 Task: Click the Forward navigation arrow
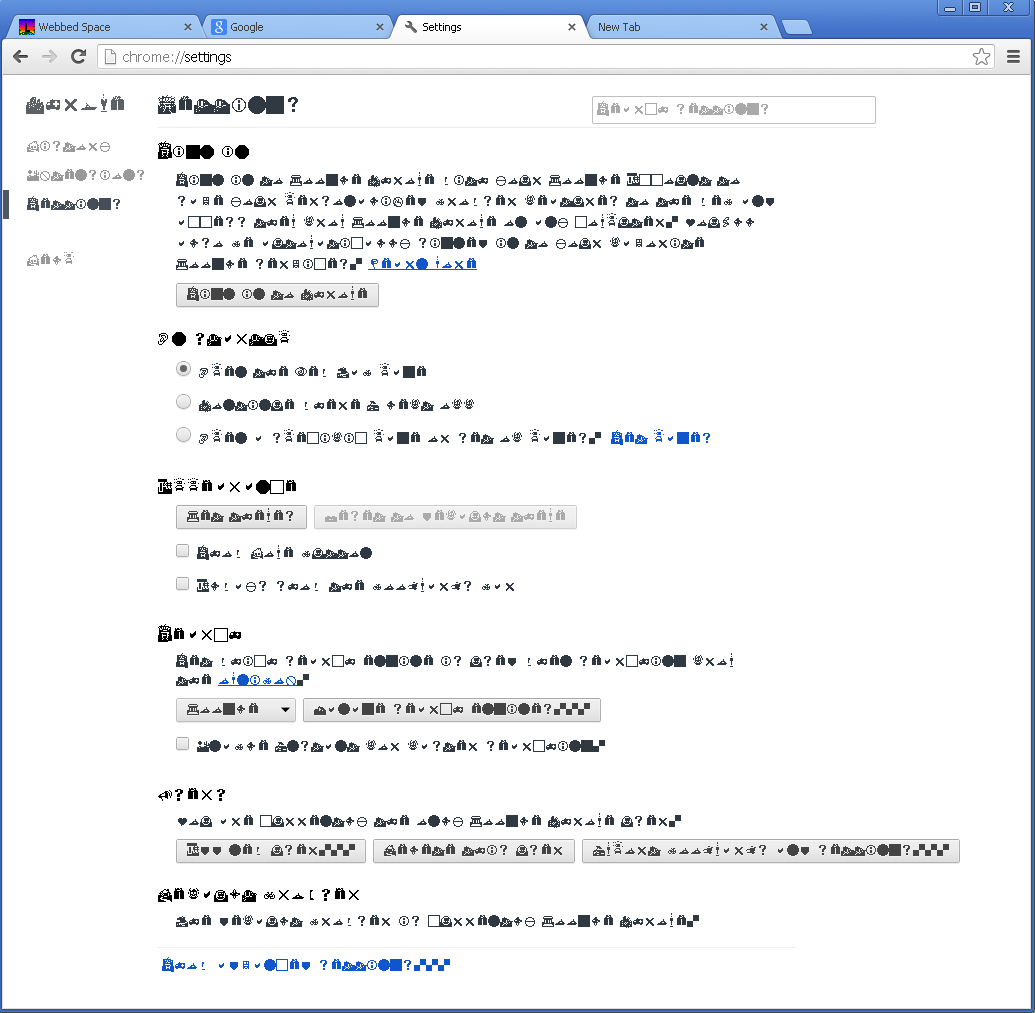(49, 57)
